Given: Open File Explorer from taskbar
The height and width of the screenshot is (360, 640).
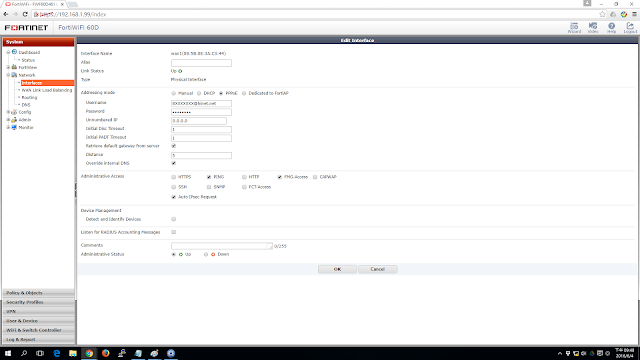Looking at the screenshot, I should pos(73,353).
